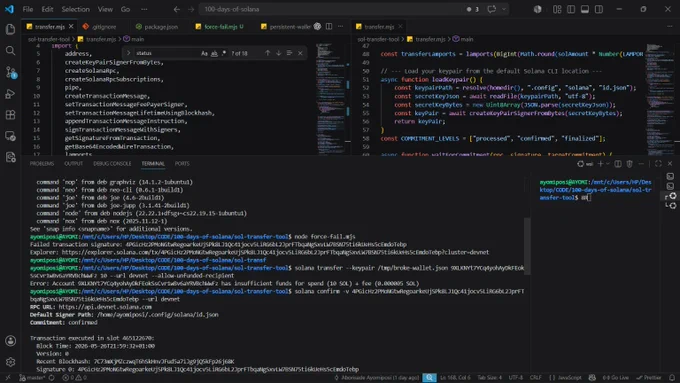Add a new terminal with plus icon
The image size is (680, 383).
[x=600, y=164]
